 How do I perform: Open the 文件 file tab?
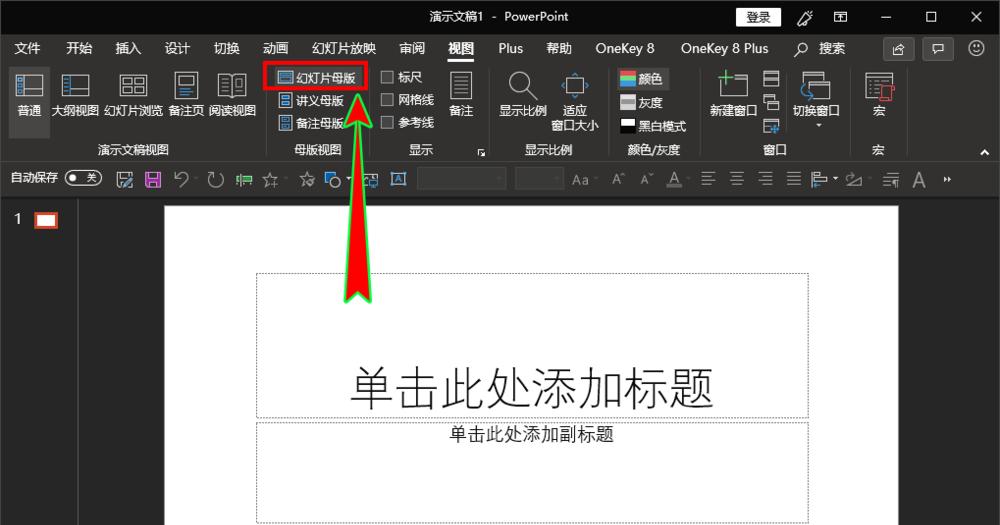tap(27, 48)
